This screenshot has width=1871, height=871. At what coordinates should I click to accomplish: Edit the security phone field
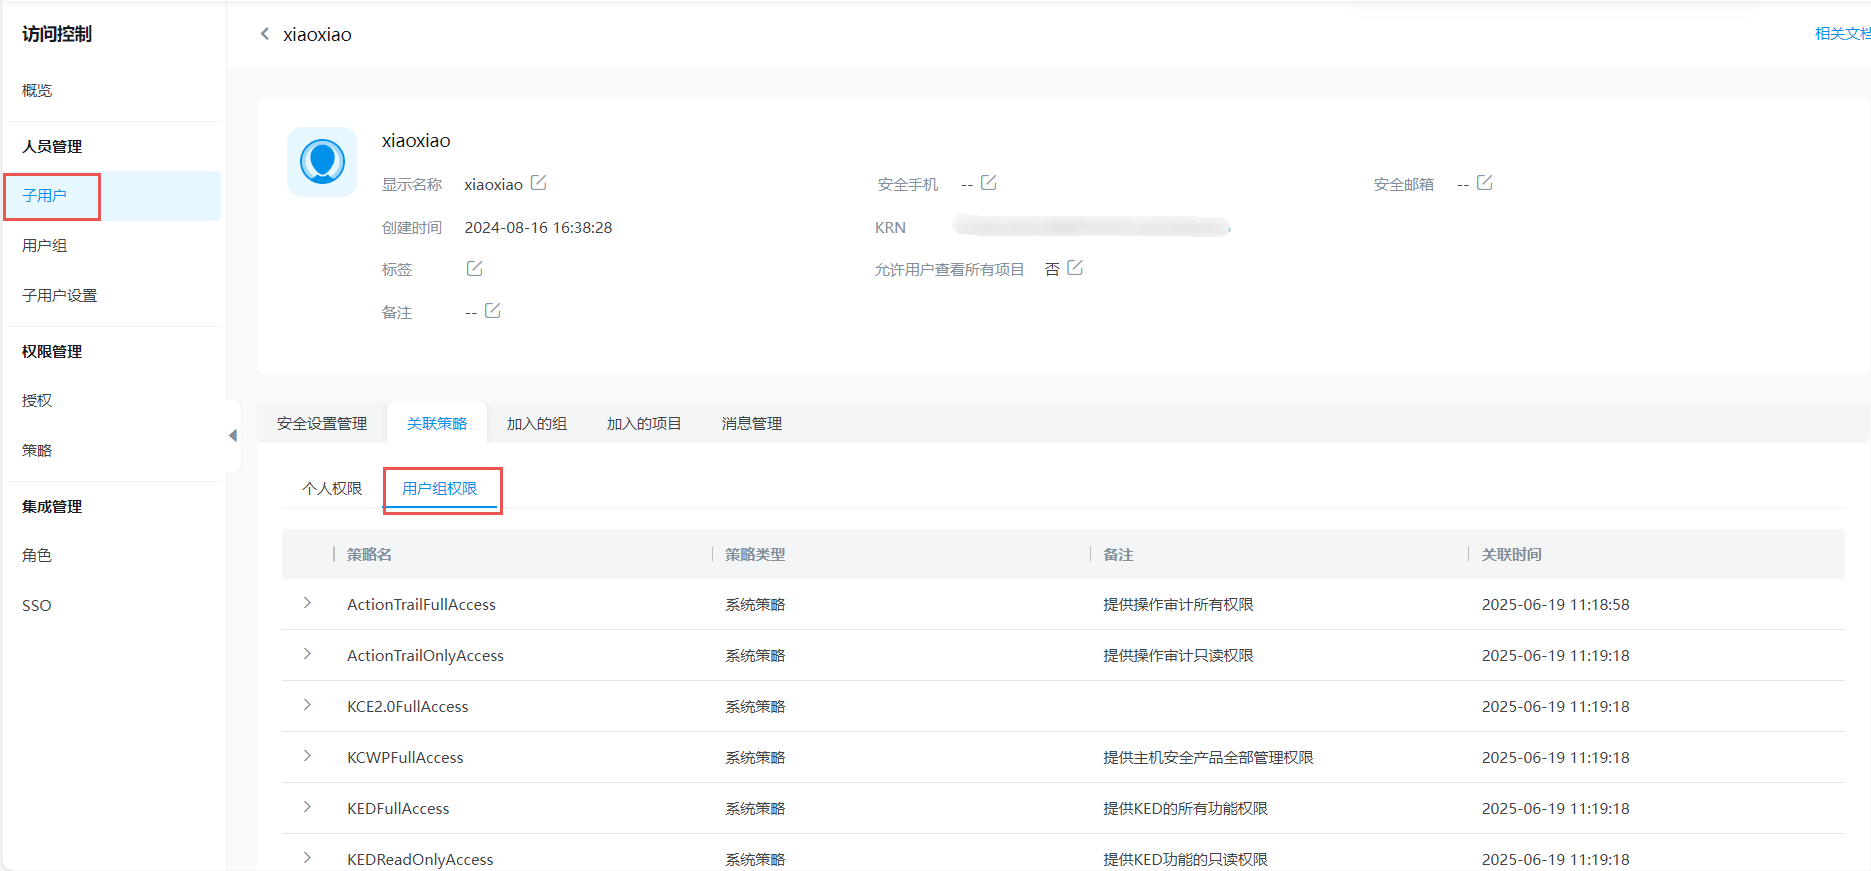pyautogui.click(x=988, y=183)
